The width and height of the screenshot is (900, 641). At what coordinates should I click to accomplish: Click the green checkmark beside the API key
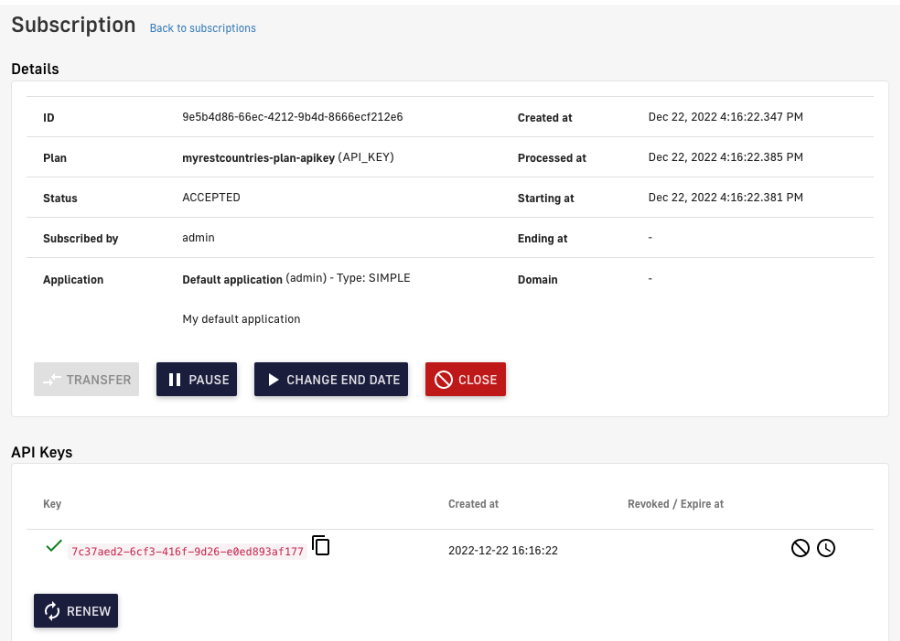point(54,547)
